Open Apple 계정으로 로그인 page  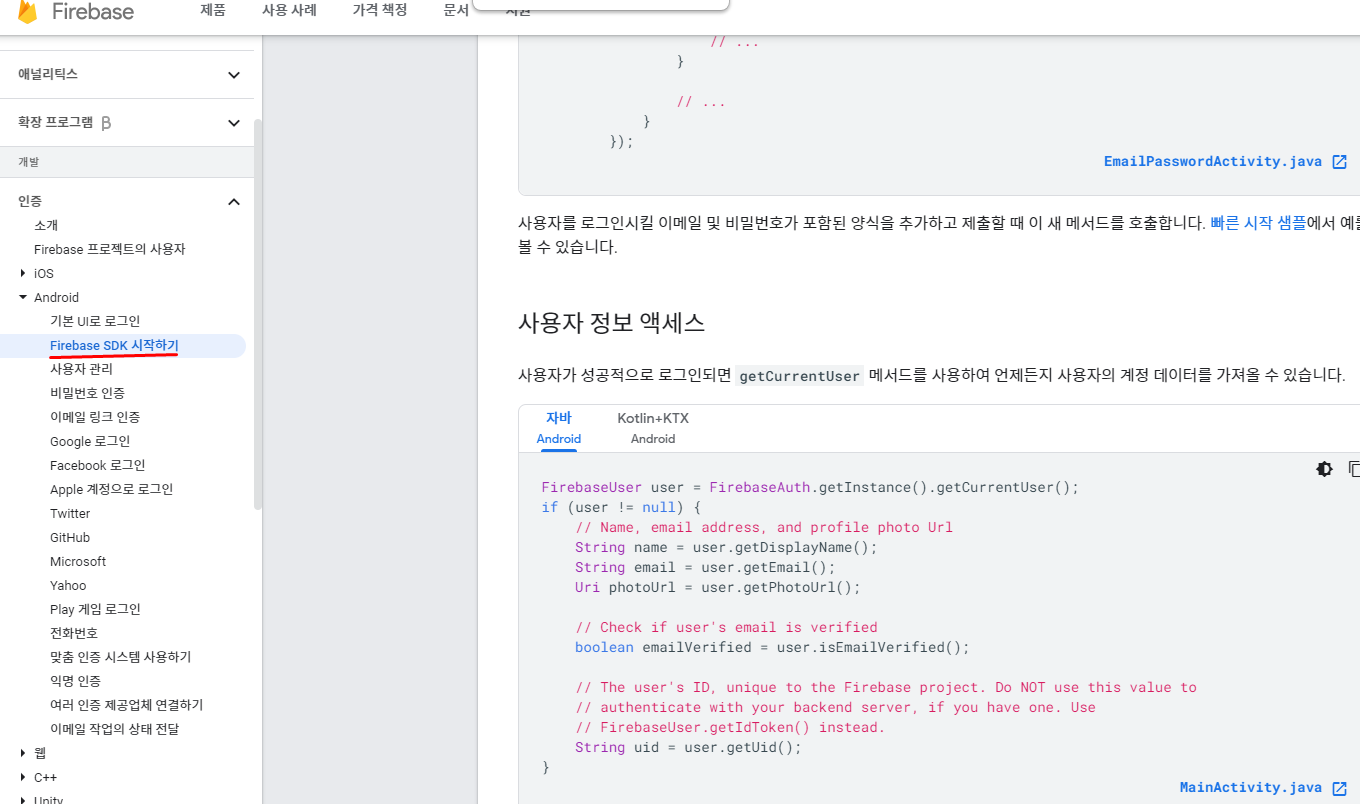coord(112,490)
